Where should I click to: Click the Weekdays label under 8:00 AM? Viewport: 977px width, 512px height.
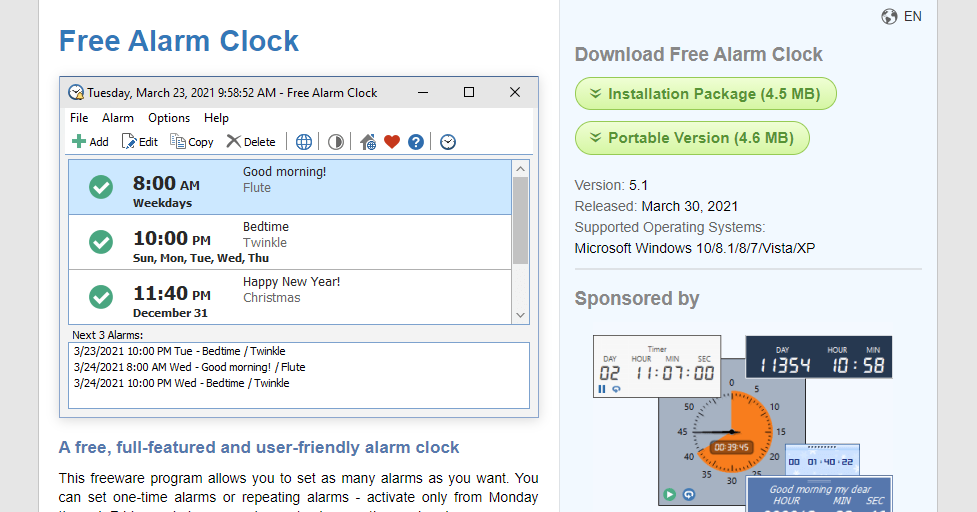pyautogui.click(x=163, y=203)
